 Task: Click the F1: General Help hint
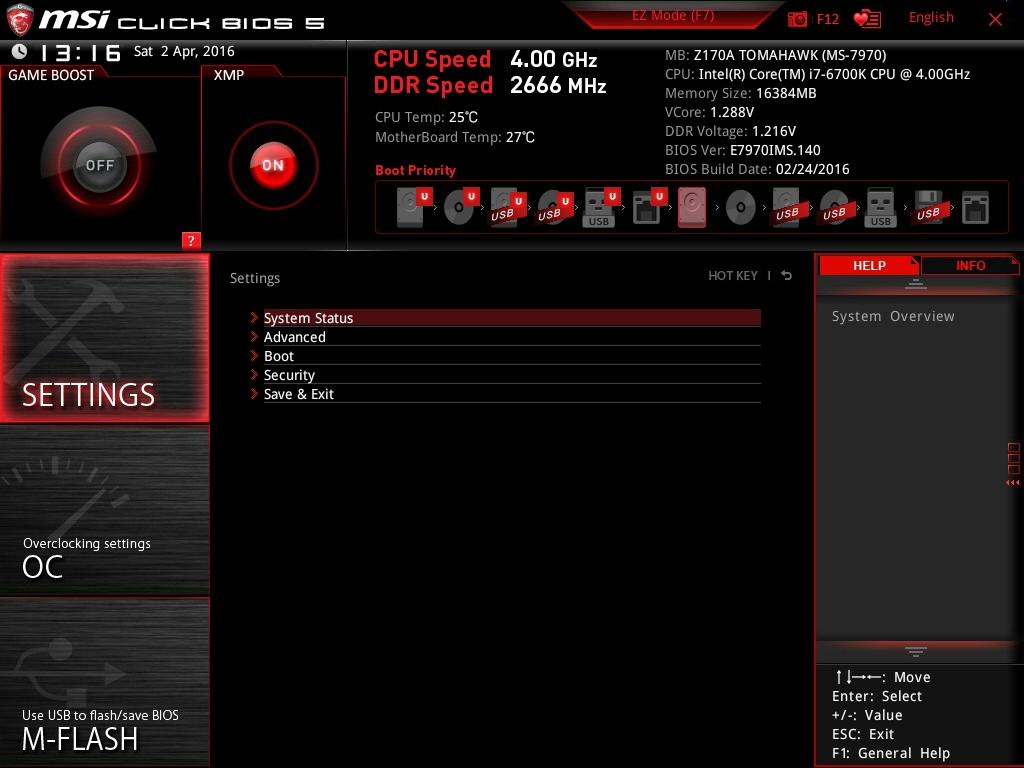pos(891,753)
